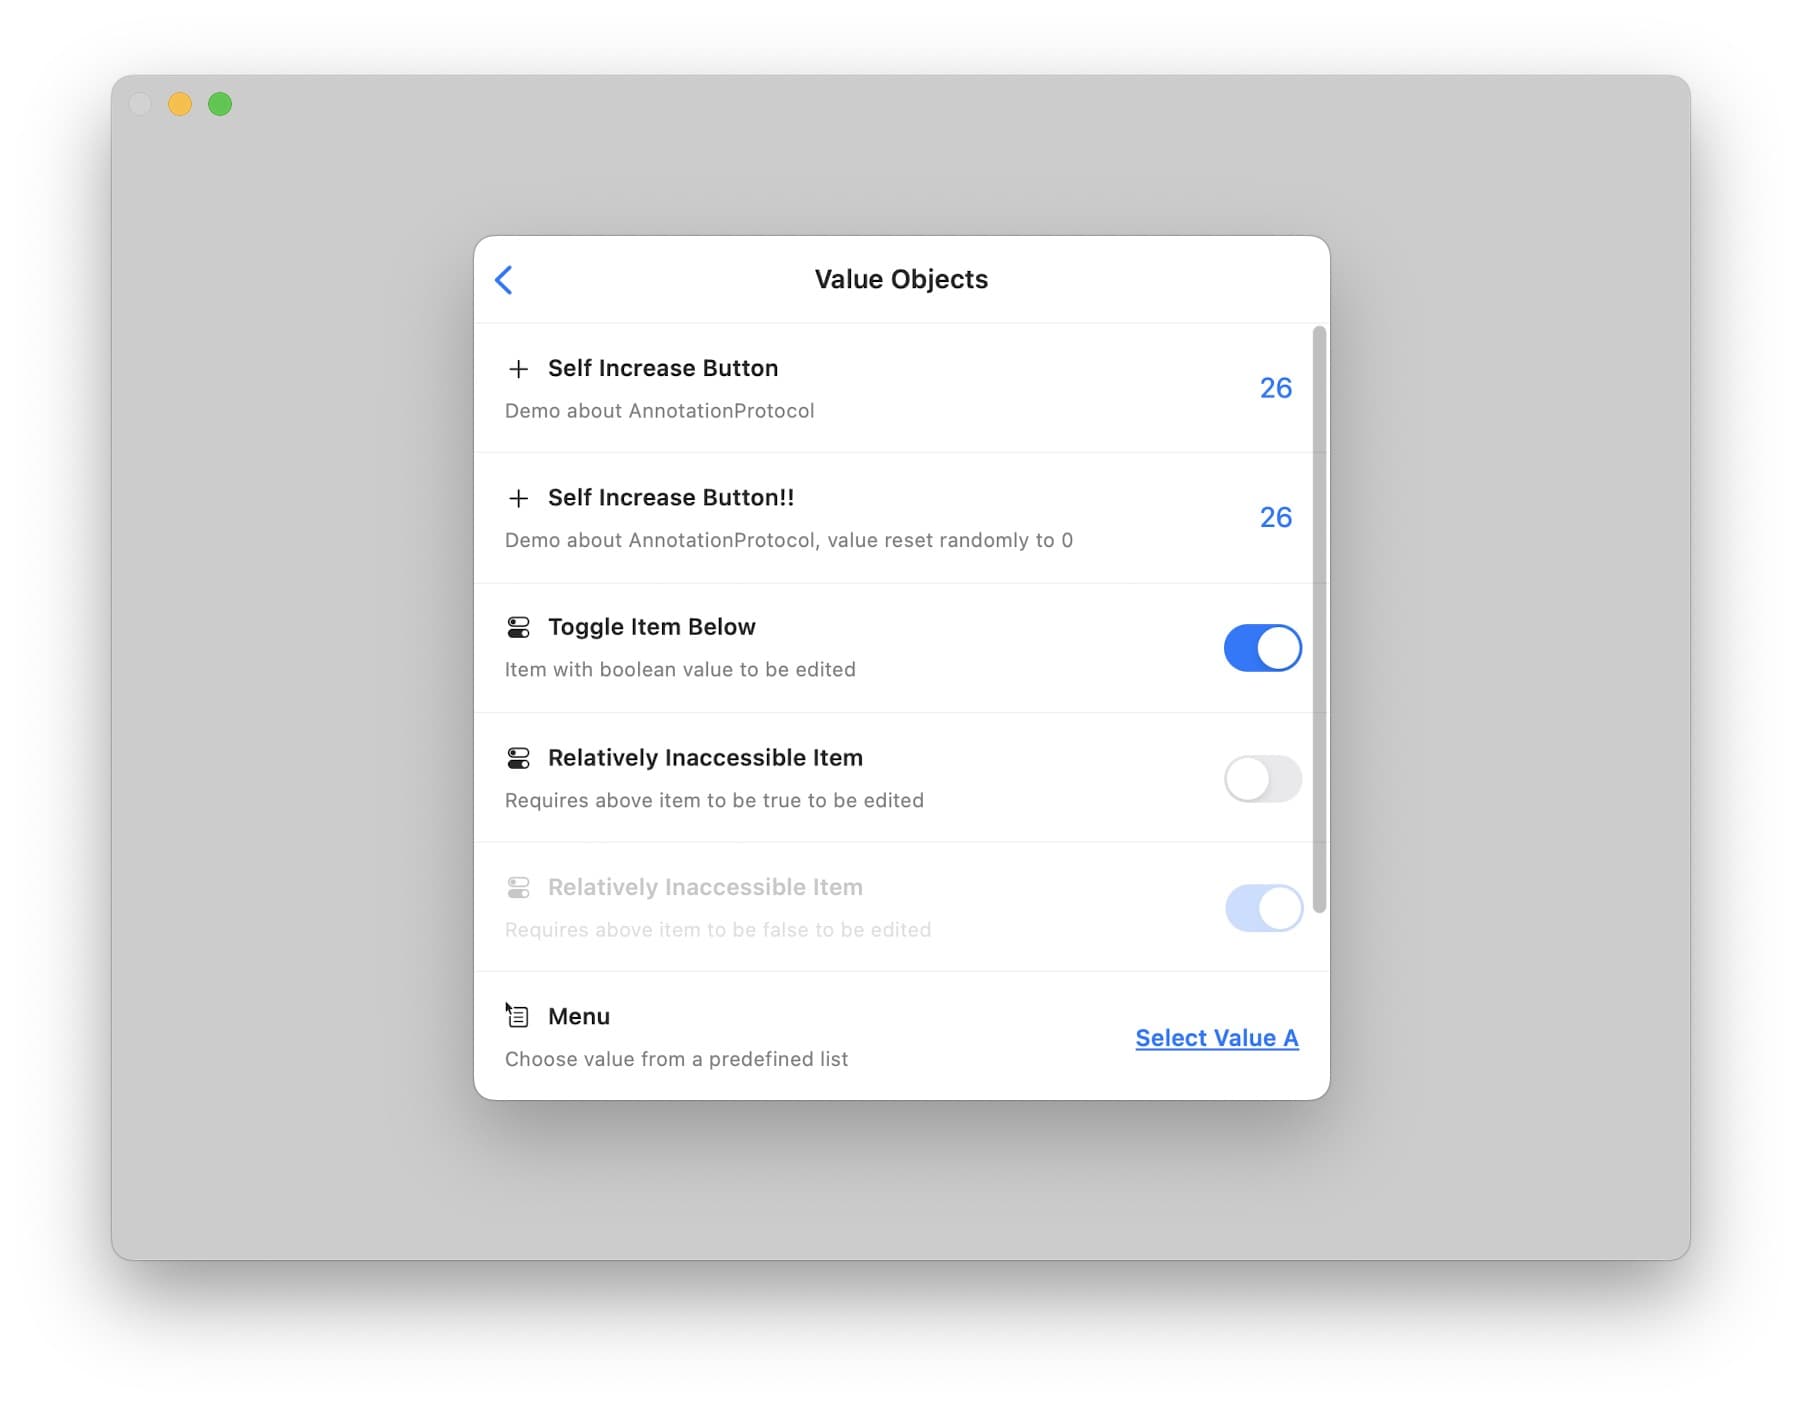Screen dimensions: 1802x1408
Task: Click icon beside enabled Relatively Inaccessible Item
Action: click(518, 758)
